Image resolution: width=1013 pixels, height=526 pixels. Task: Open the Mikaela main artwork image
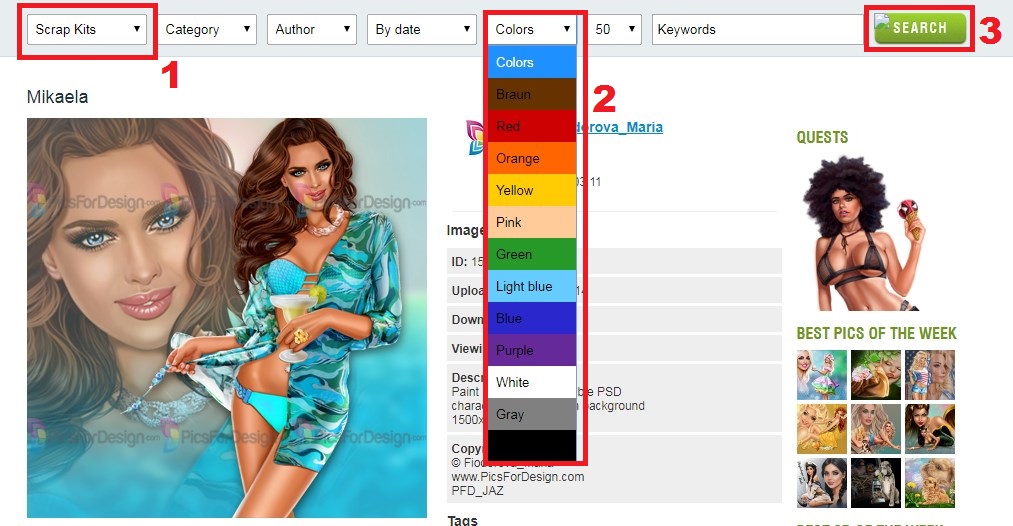(x=227, y=318)
